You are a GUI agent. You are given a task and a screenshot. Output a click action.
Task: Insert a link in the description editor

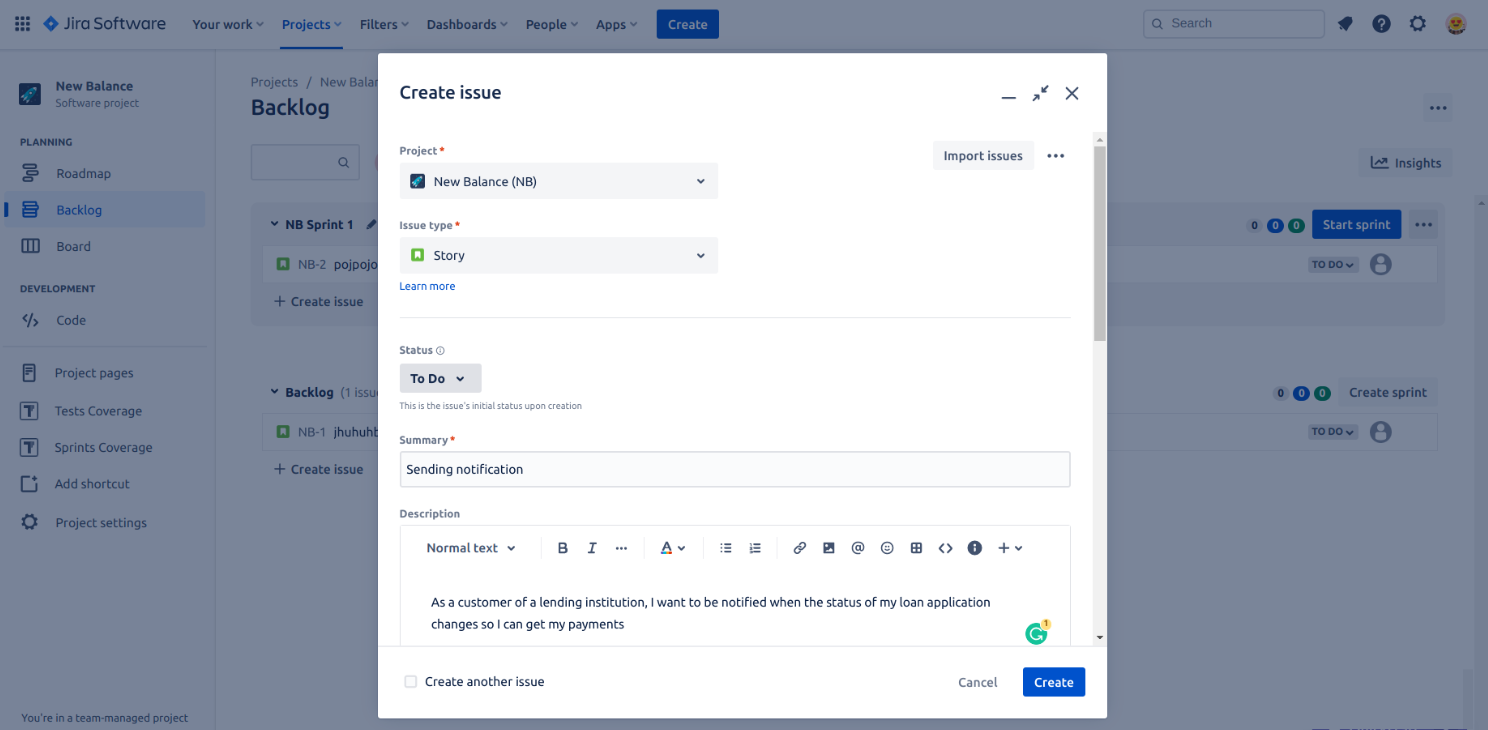(x=799, y=547)
